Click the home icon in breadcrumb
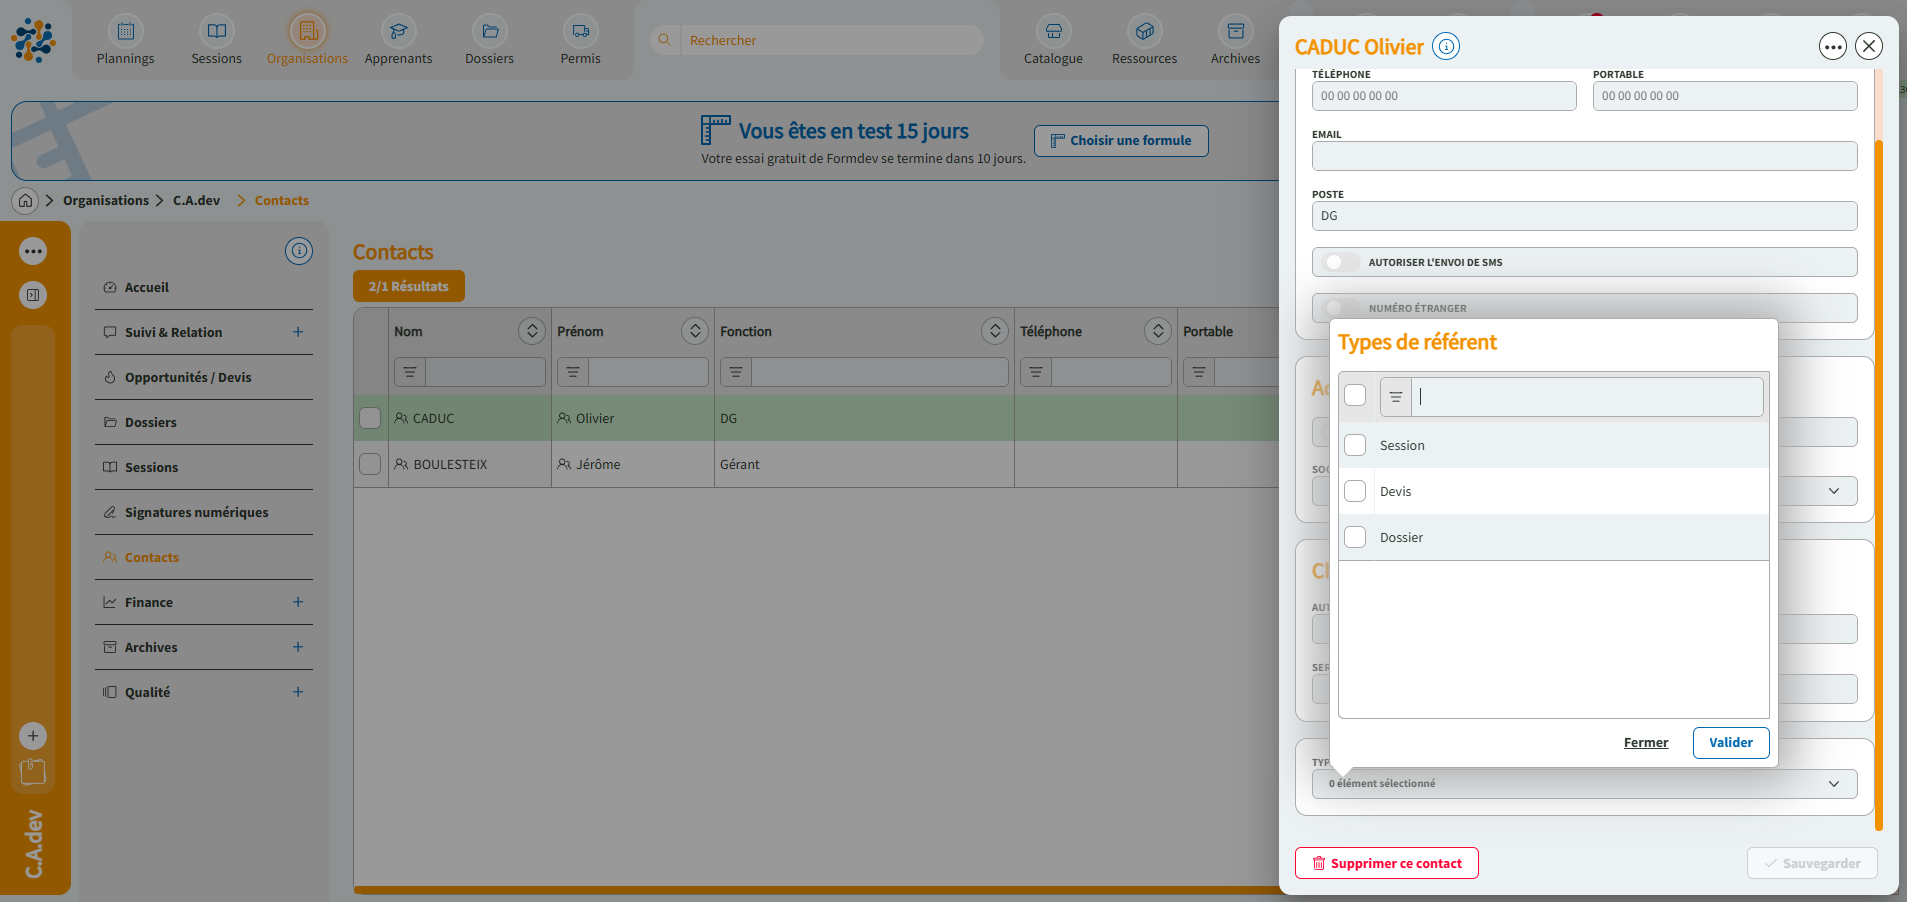The height and width of the screenshot is (902, 1907). [x=26, y=201]
